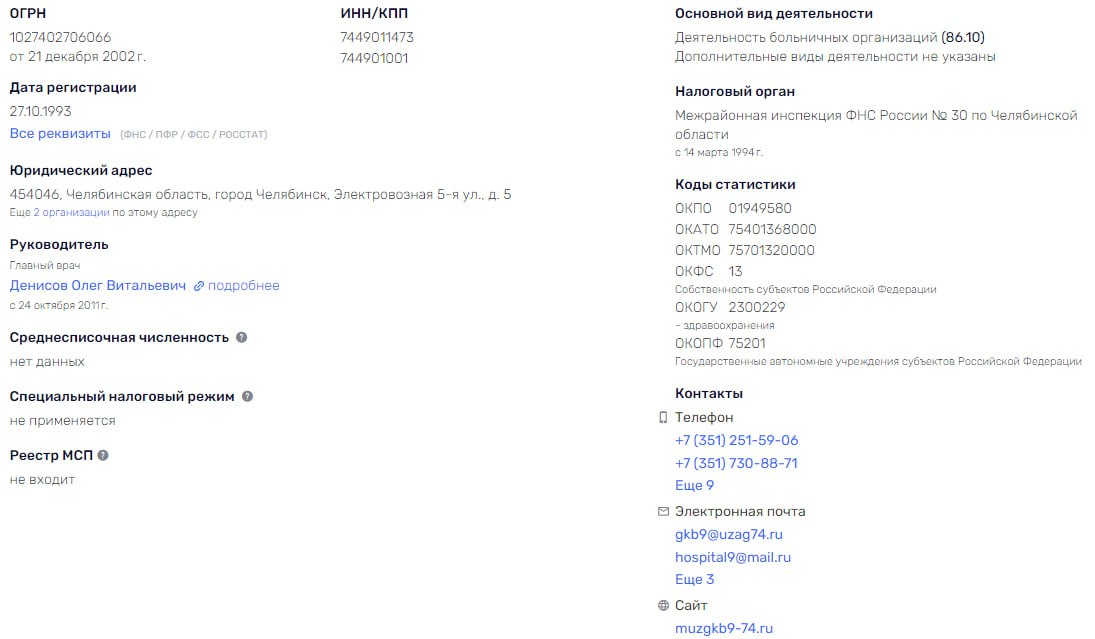Expand Еще 3 email addresses
This screenshot has height=639, width=1095.
pyautogui.click(x=695, y=580)
